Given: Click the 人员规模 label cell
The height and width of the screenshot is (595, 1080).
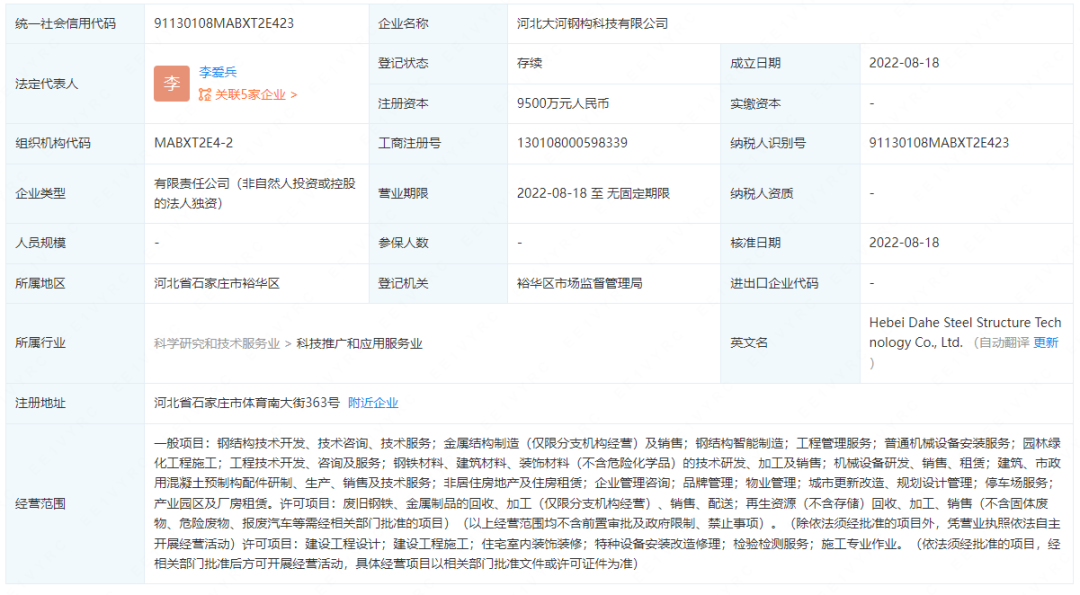Looking at the screenshot, I should (x=75, y=243).
